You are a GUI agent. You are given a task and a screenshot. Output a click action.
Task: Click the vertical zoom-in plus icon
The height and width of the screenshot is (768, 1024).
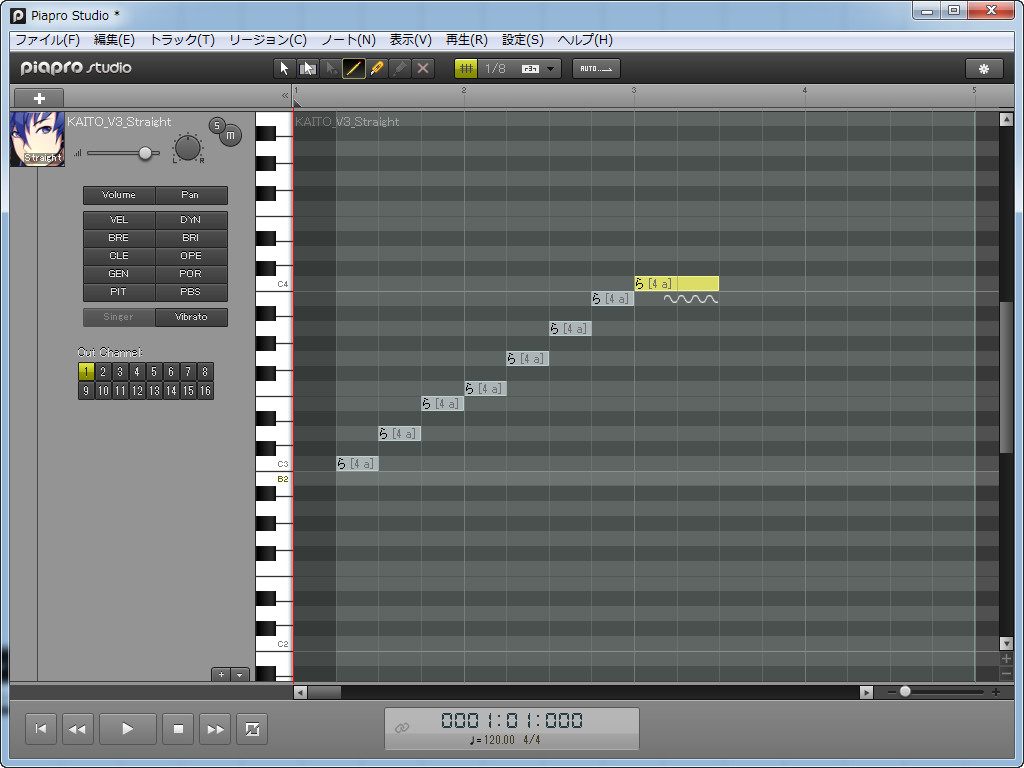coord(1006,659)
